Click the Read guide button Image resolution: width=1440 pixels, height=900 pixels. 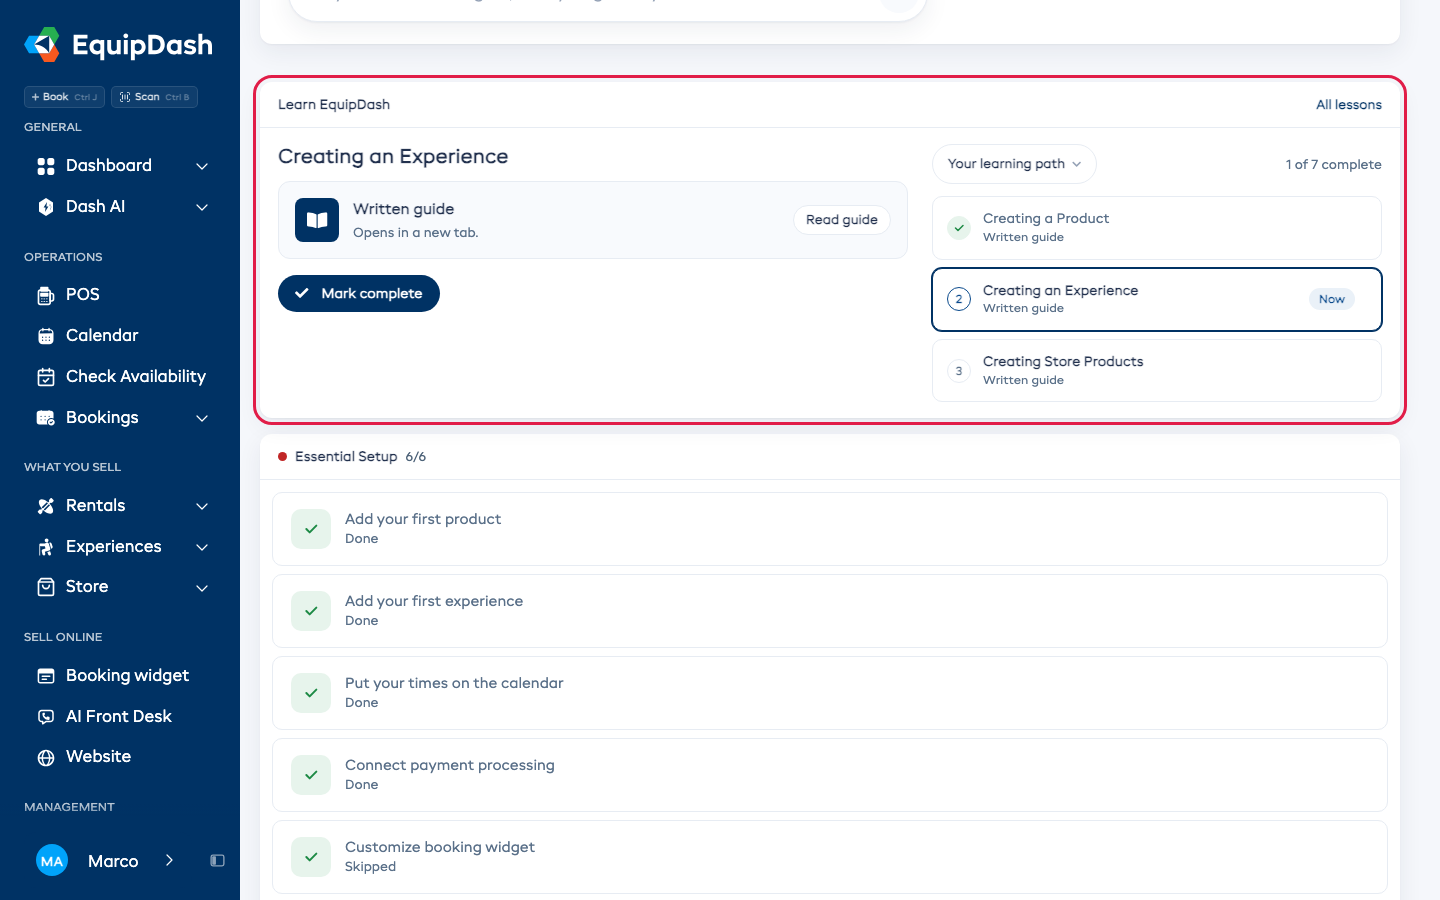(842, 220)
